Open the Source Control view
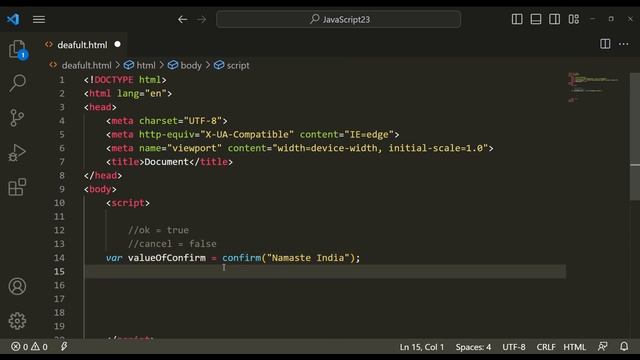Viewport: 640px width, 360px height. [17, 118]
